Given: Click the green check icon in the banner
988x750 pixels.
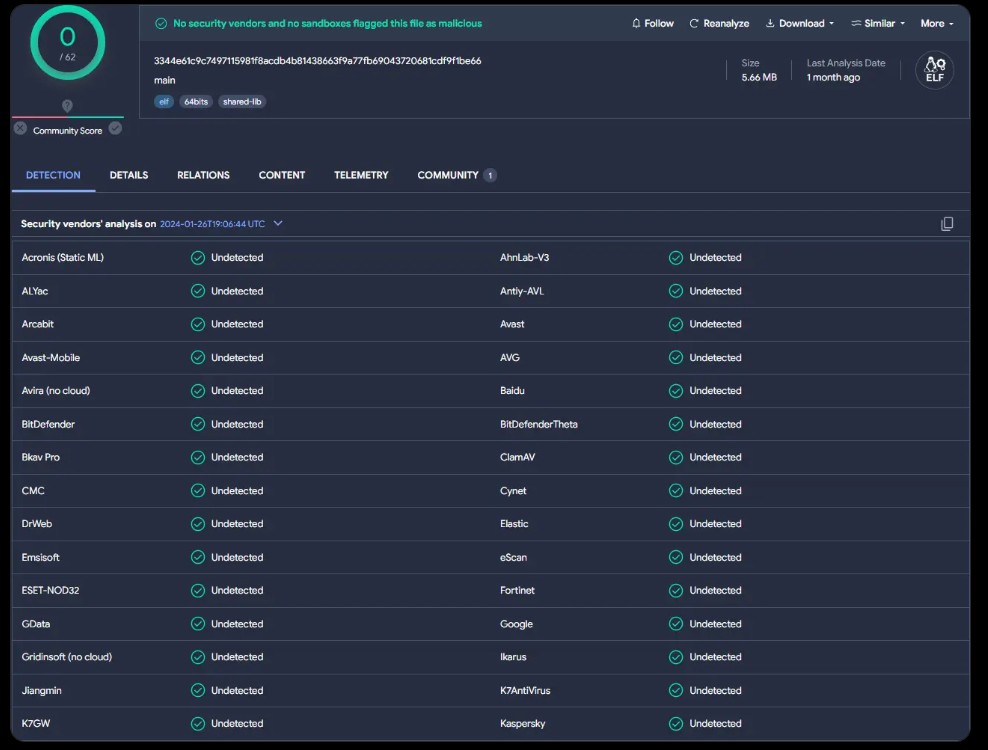Looking at the screenshot, I should point(161,23).
